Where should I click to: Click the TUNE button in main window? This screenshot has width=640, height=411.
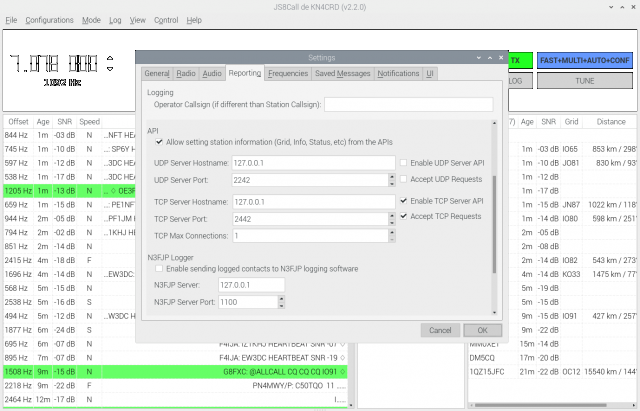click(x=584, y=81)
